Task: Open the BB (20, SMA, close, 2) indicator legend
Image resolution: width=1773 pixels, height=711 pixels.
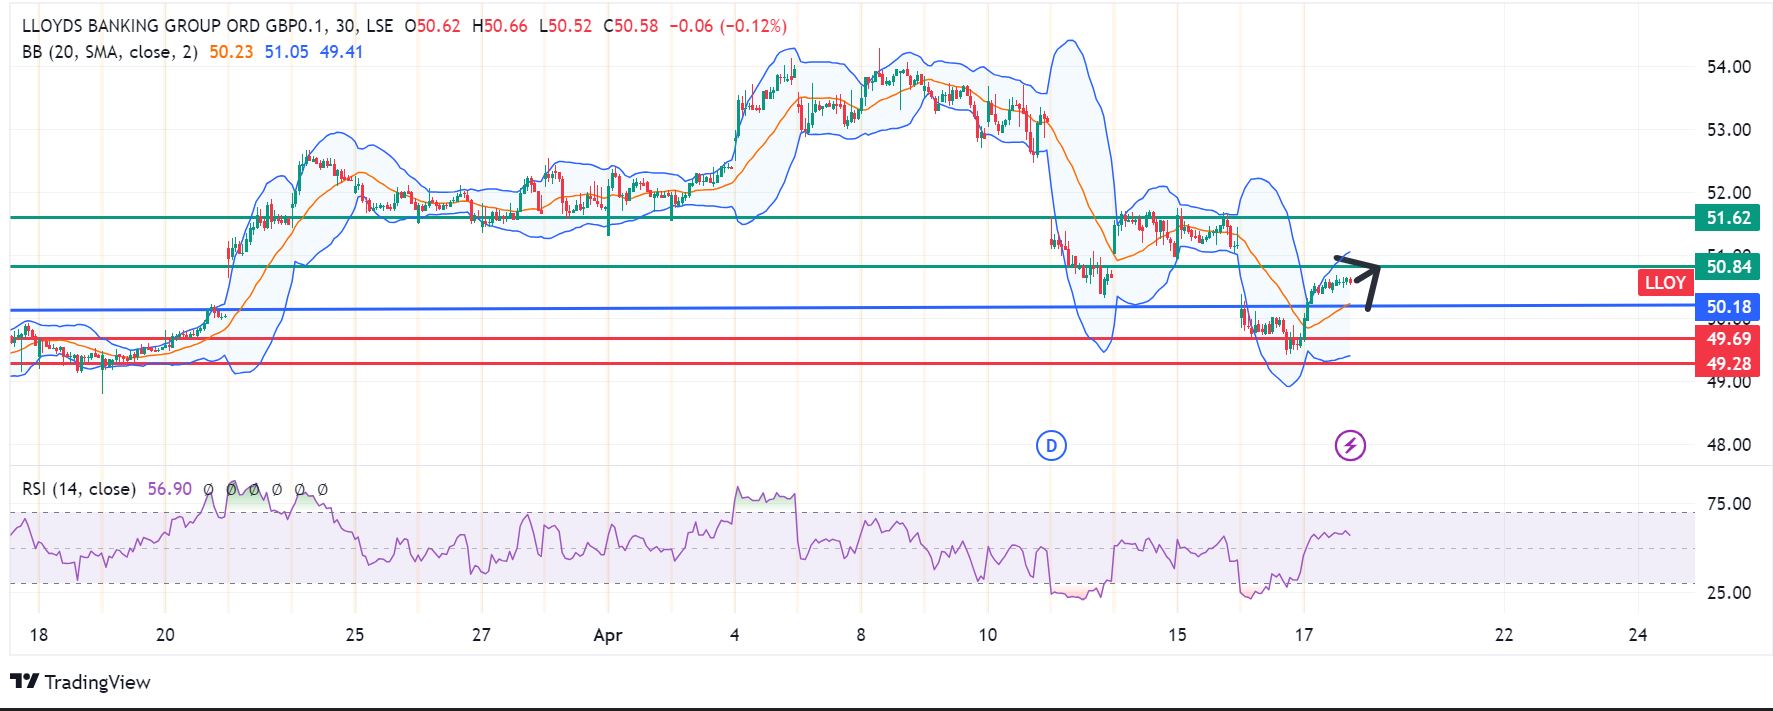Action: point(109,52)
